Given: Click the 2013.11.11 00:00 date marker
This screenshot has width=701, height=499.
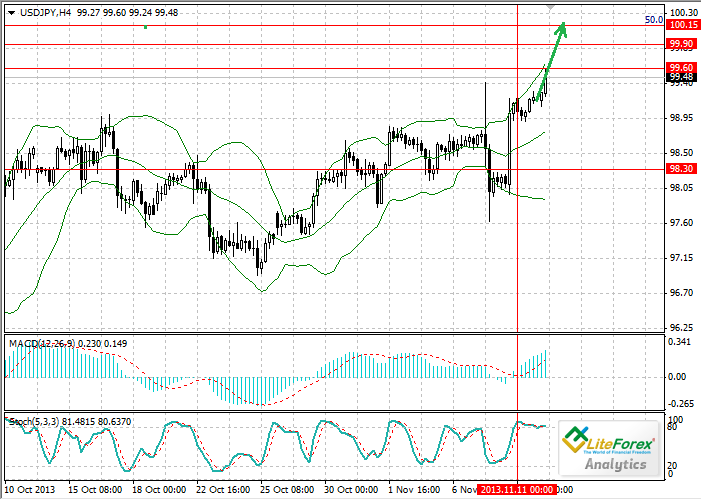Looking at the screenshot, I should click(517, 489).
